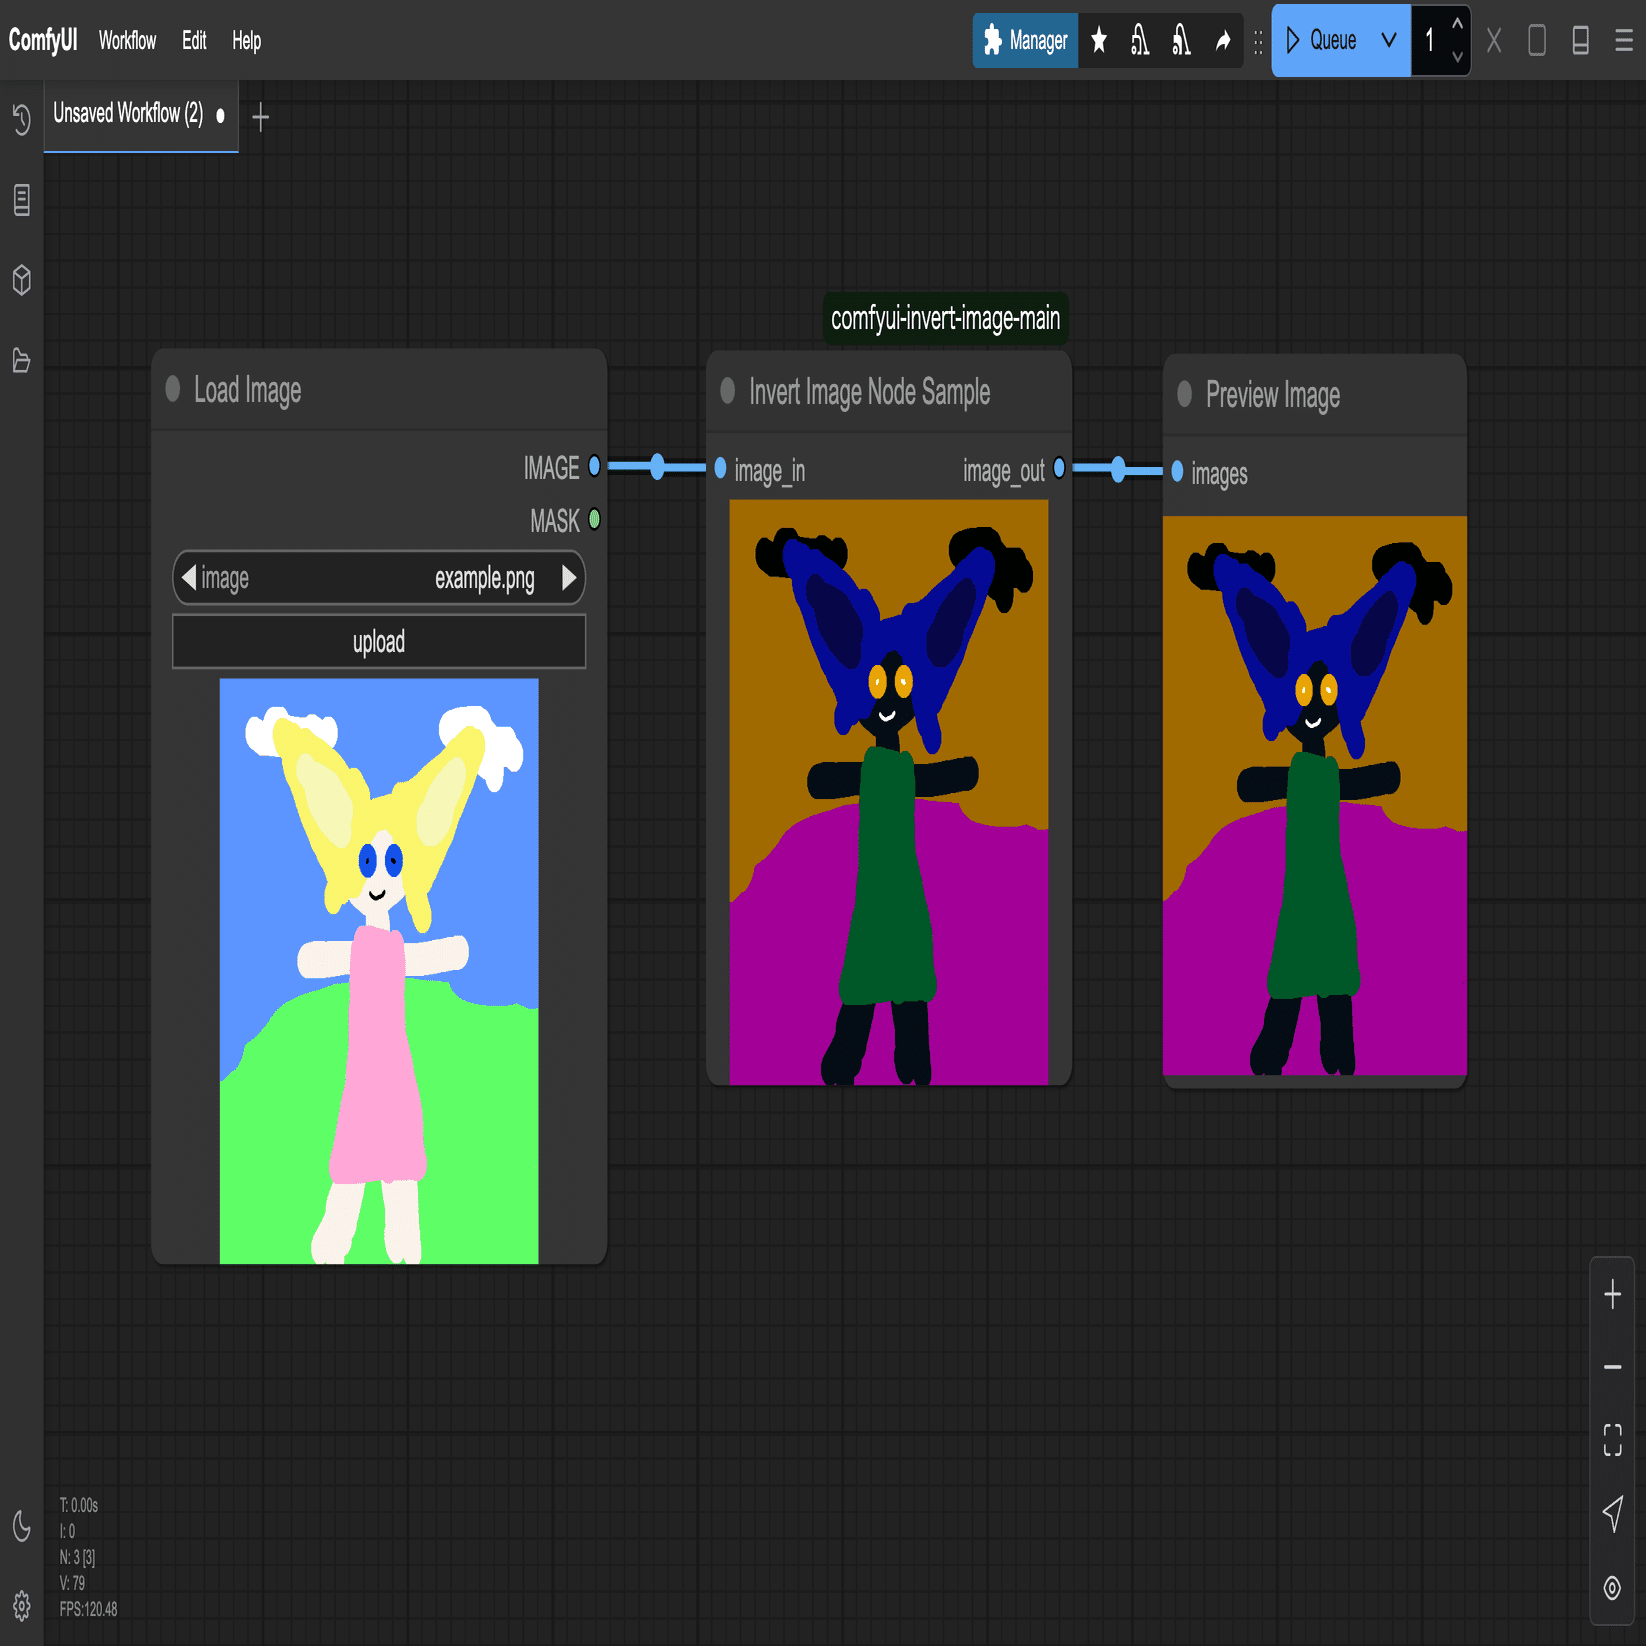The width and height of the screenshot is (1646, 1646).
Task: Open the Manager button
Action: point(1025,40)
